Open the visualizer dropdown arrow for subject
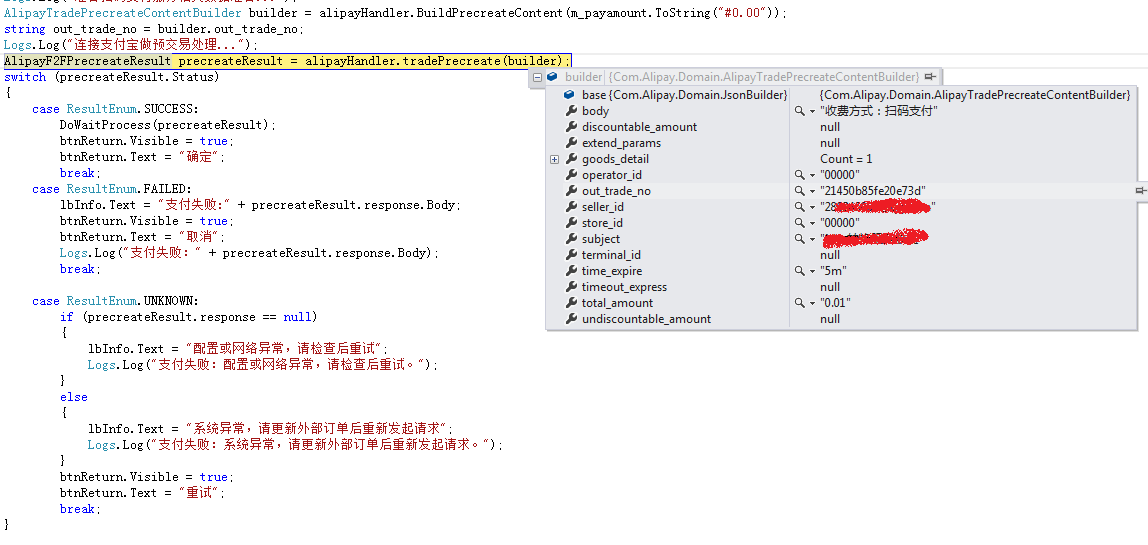1148x545 pixels. [x=812, y=239]
